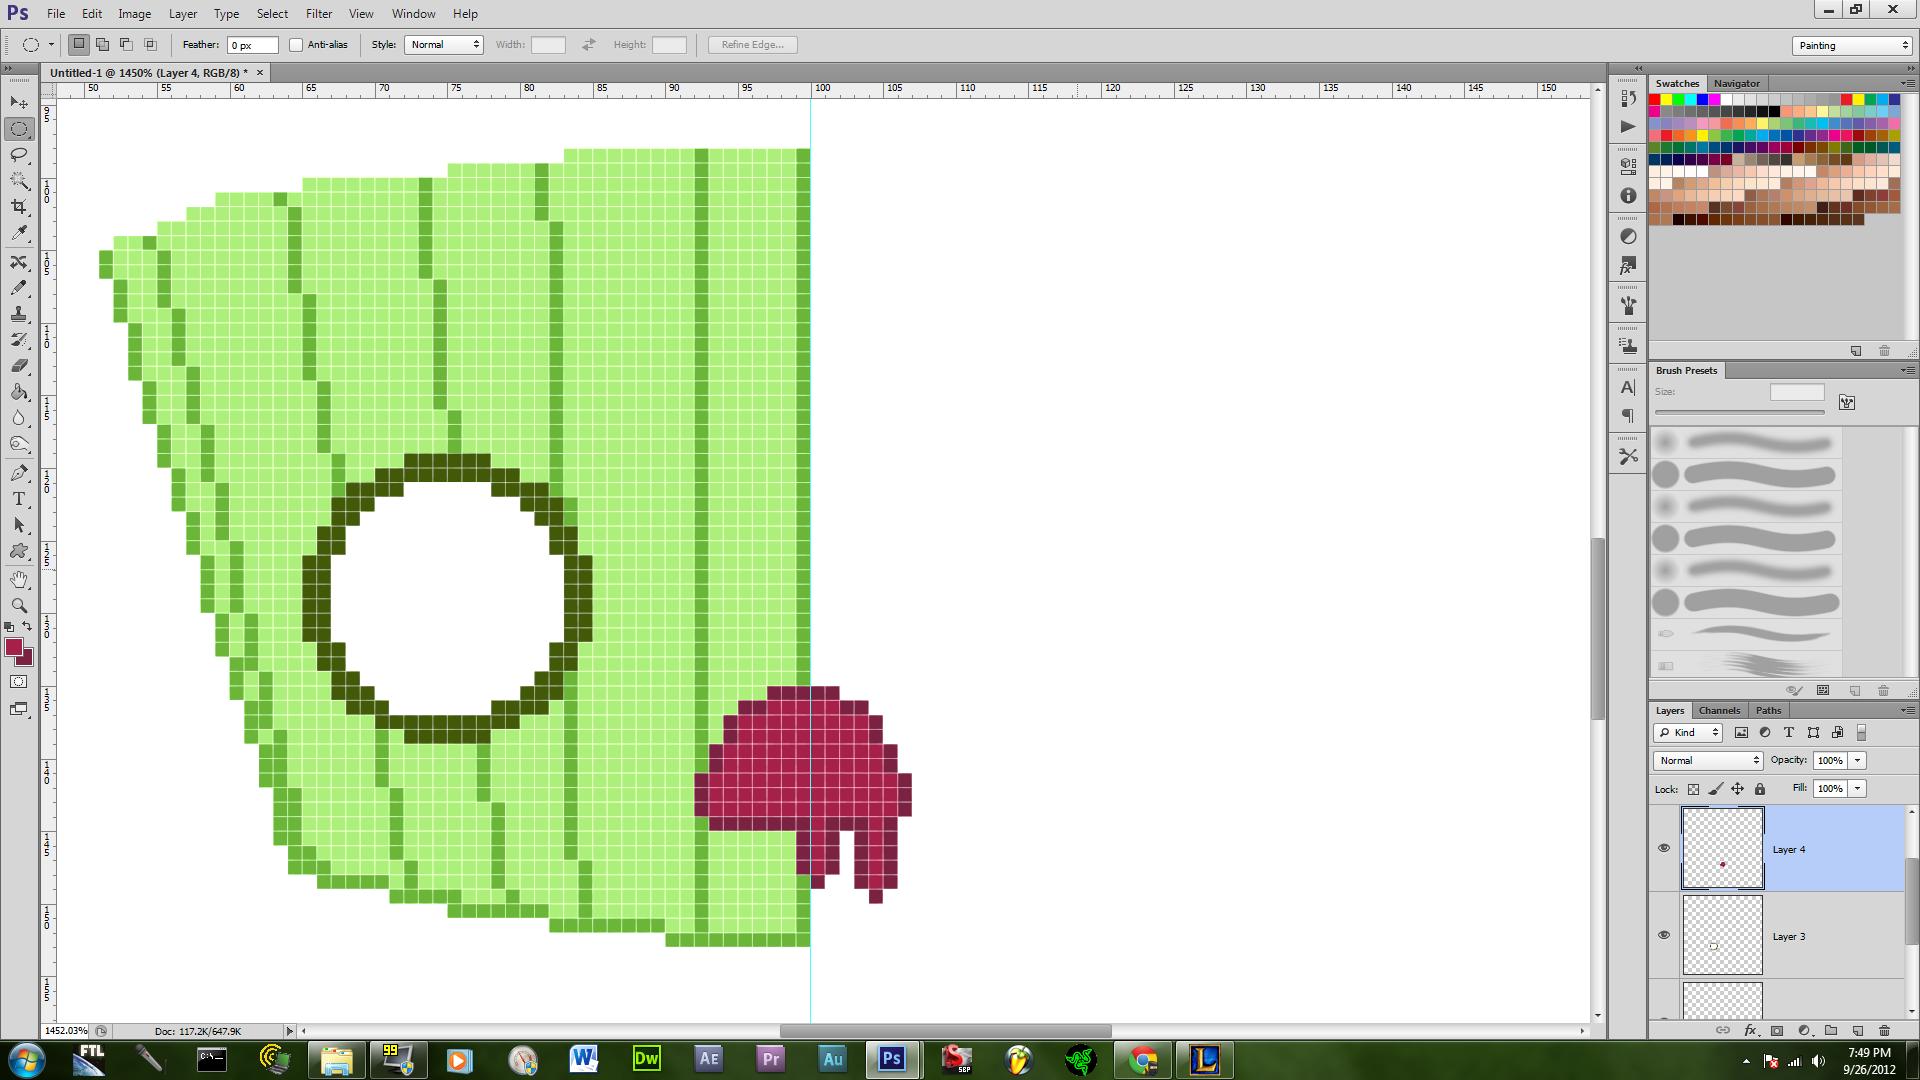The image size is (1920, 1080).
Task: Click the Delete layer trash icon
Action: point(1884,1030)
